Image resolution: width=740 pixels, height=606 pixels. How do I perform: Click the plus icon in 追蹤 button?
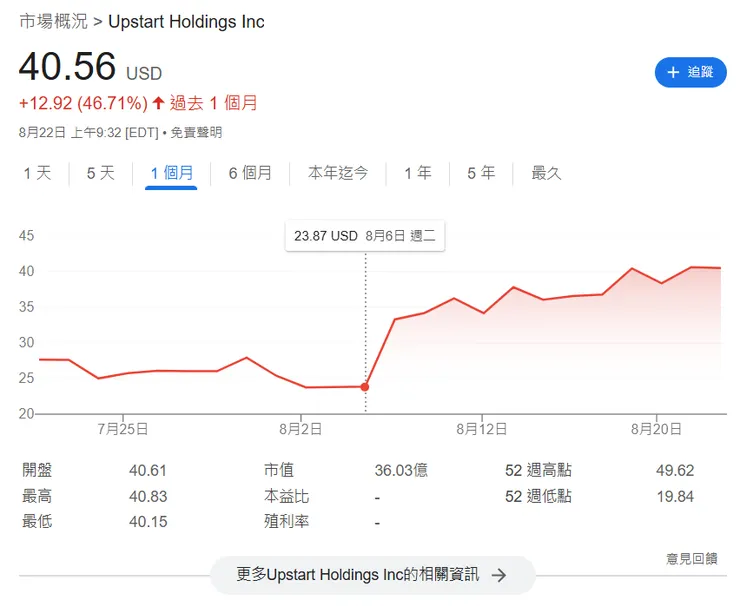pyautogui.click(x=673, y=72)
